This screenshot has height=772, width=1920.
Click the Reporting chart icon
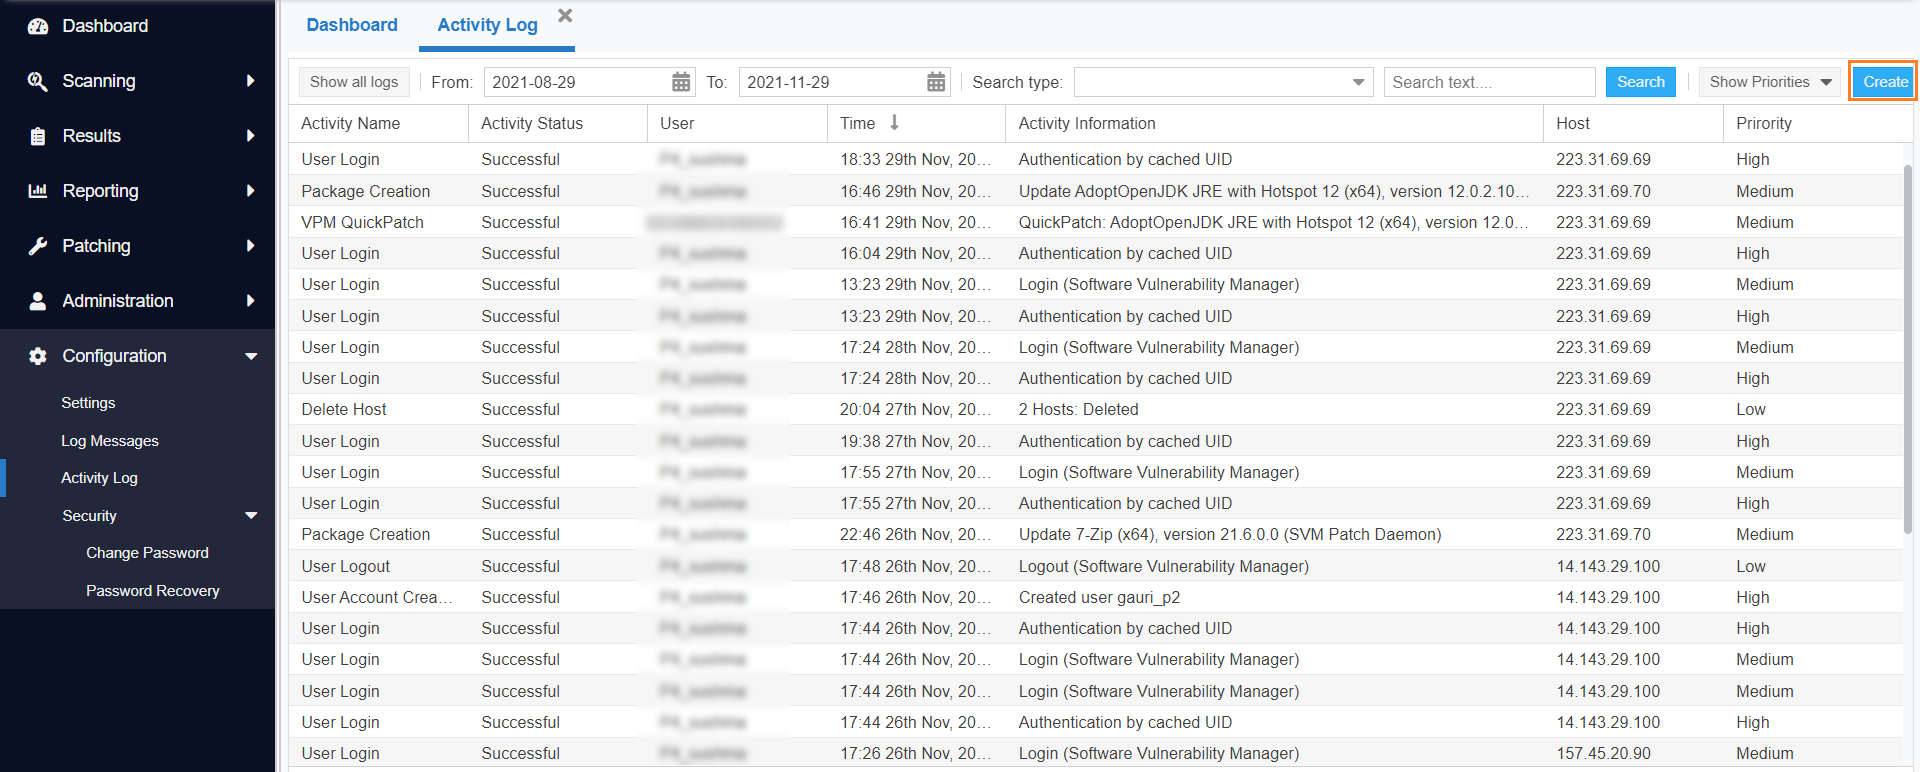click(x=38, y=191)
